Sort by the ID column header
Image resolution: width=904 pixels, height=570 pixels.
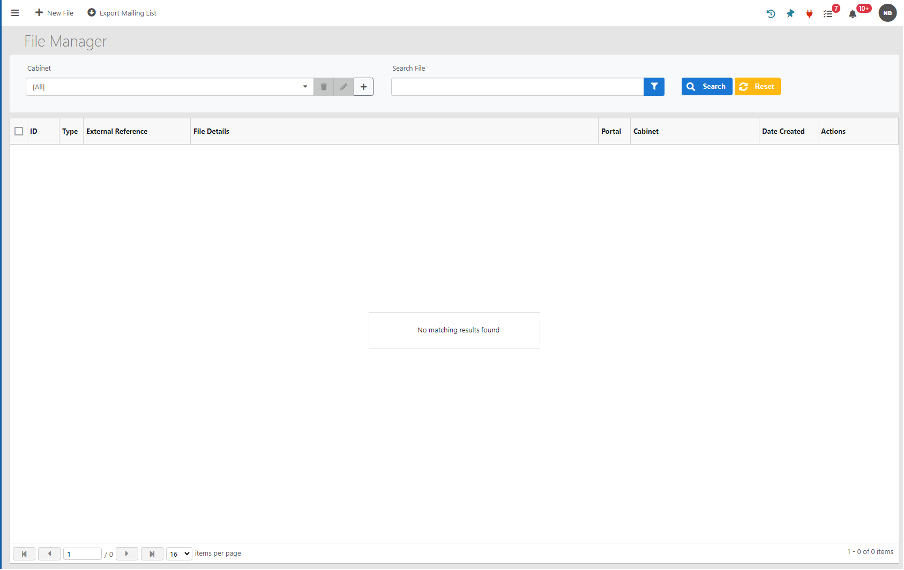(x=33, y=131)
